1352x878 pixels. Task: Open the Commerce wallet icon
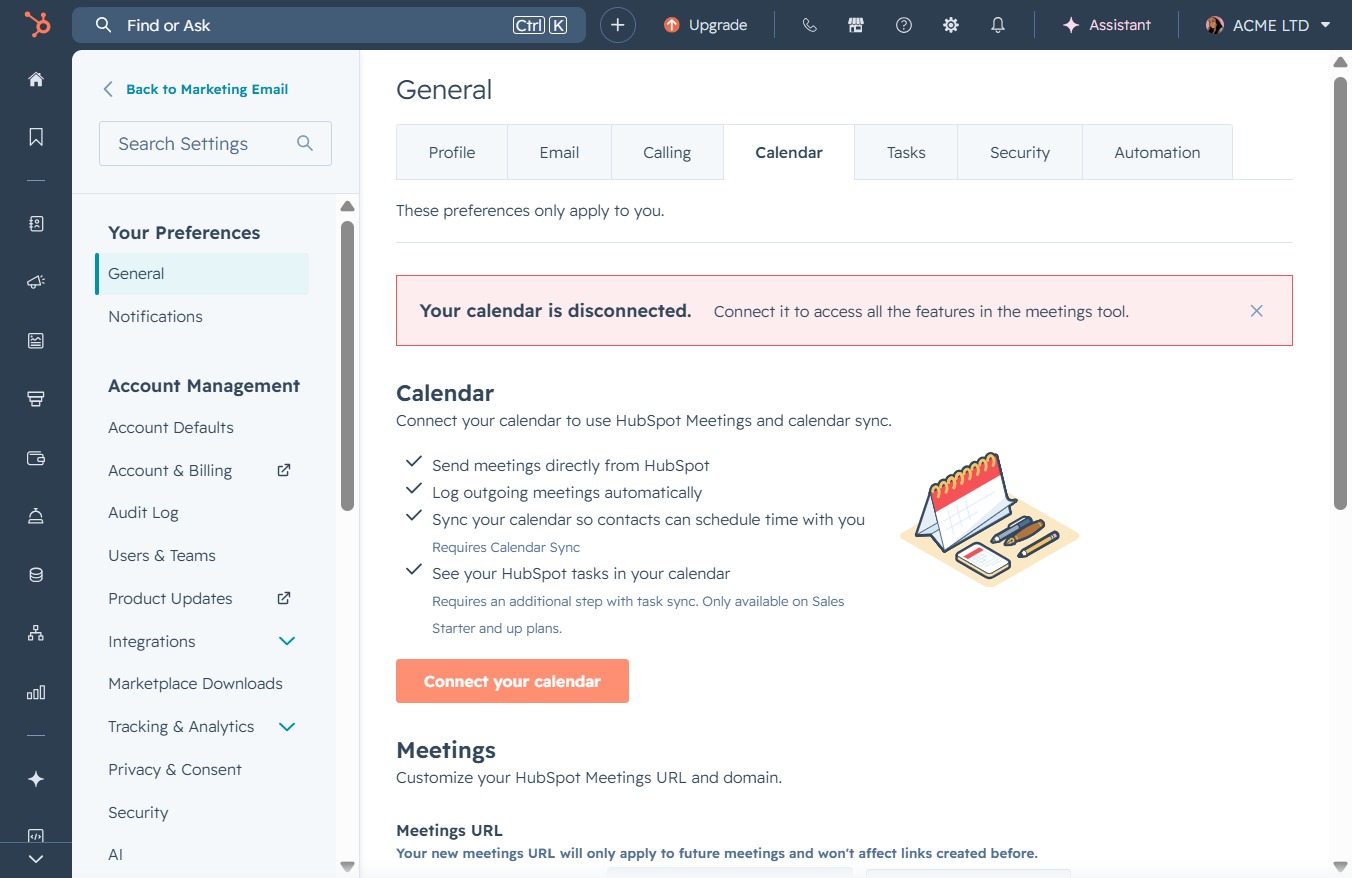pyautogui.click(x=36, y=458)
